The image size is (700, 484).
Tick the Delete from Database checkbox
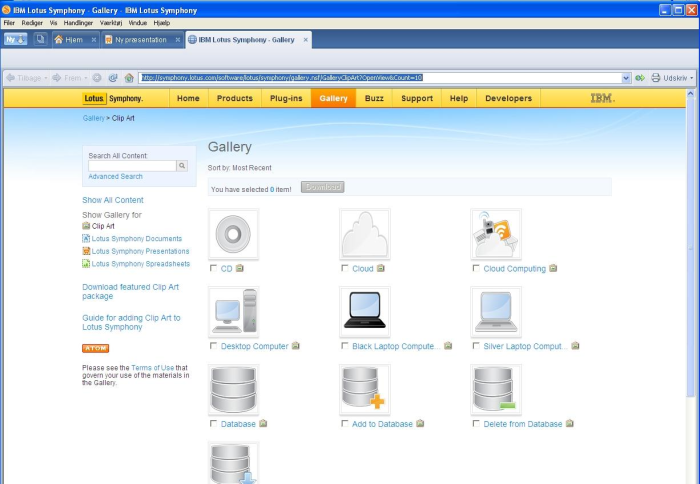click(476, 423)
